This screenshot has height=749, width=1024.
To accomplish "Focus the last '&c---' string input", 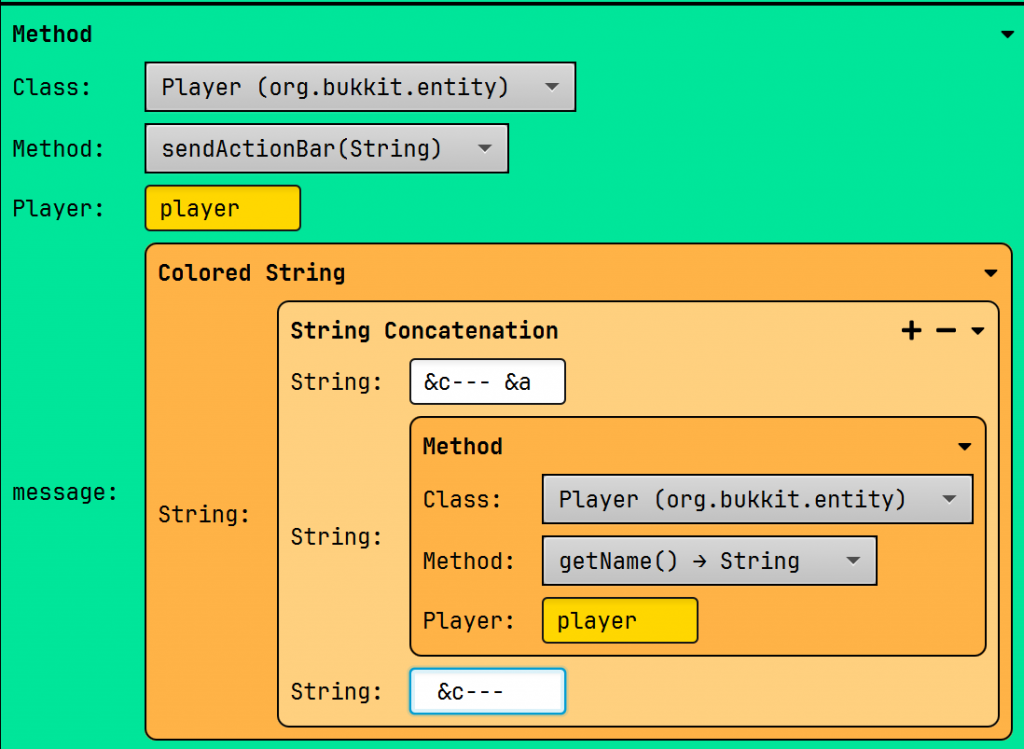I will click(487, 692).
